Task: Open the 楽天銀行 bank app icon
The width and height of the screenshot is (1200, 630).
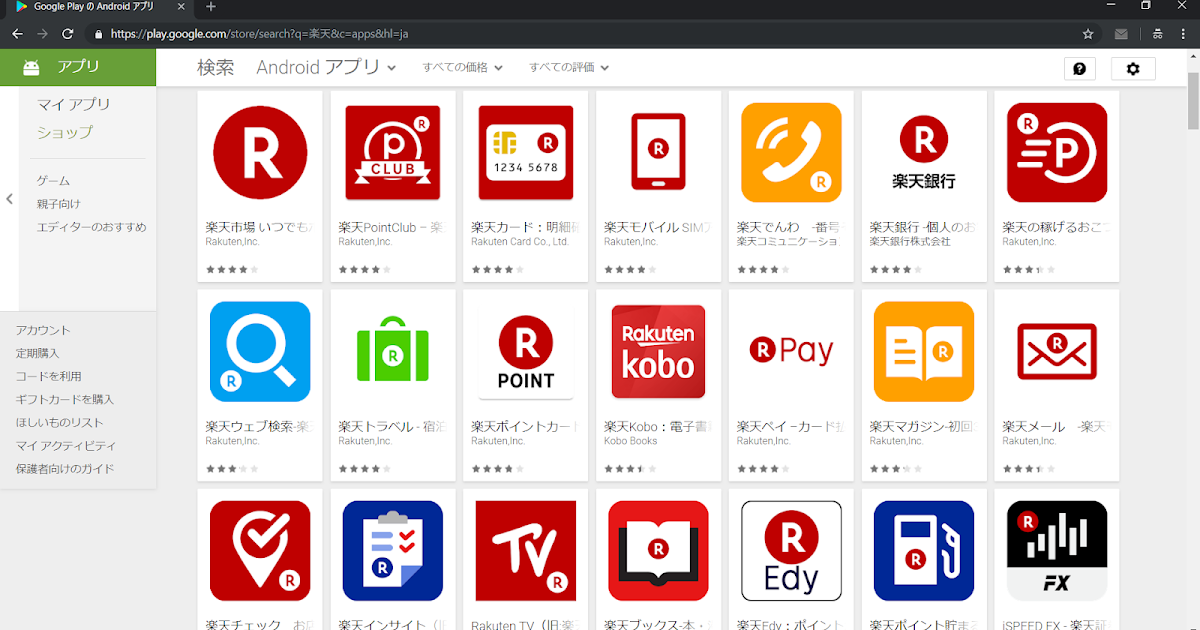Action: [x=924, y=152]
